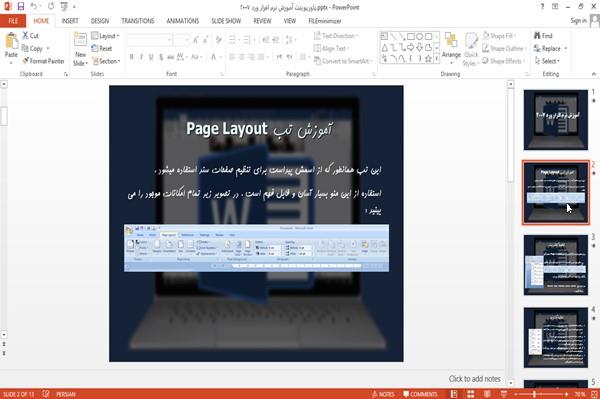Image resolution: width=600 pixels, height=399 pixels.
Task: Select the rectangle shape in Shapes gallery
Action: [411, 36]
